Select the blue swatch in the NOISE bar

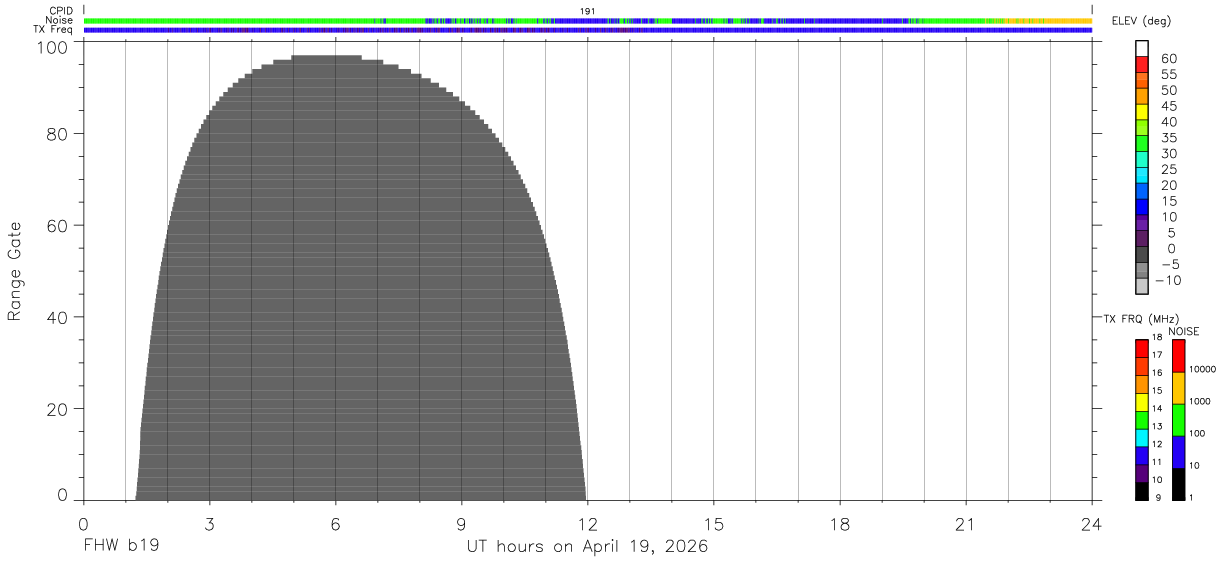pyautogui.click(x=1178, y=452)
